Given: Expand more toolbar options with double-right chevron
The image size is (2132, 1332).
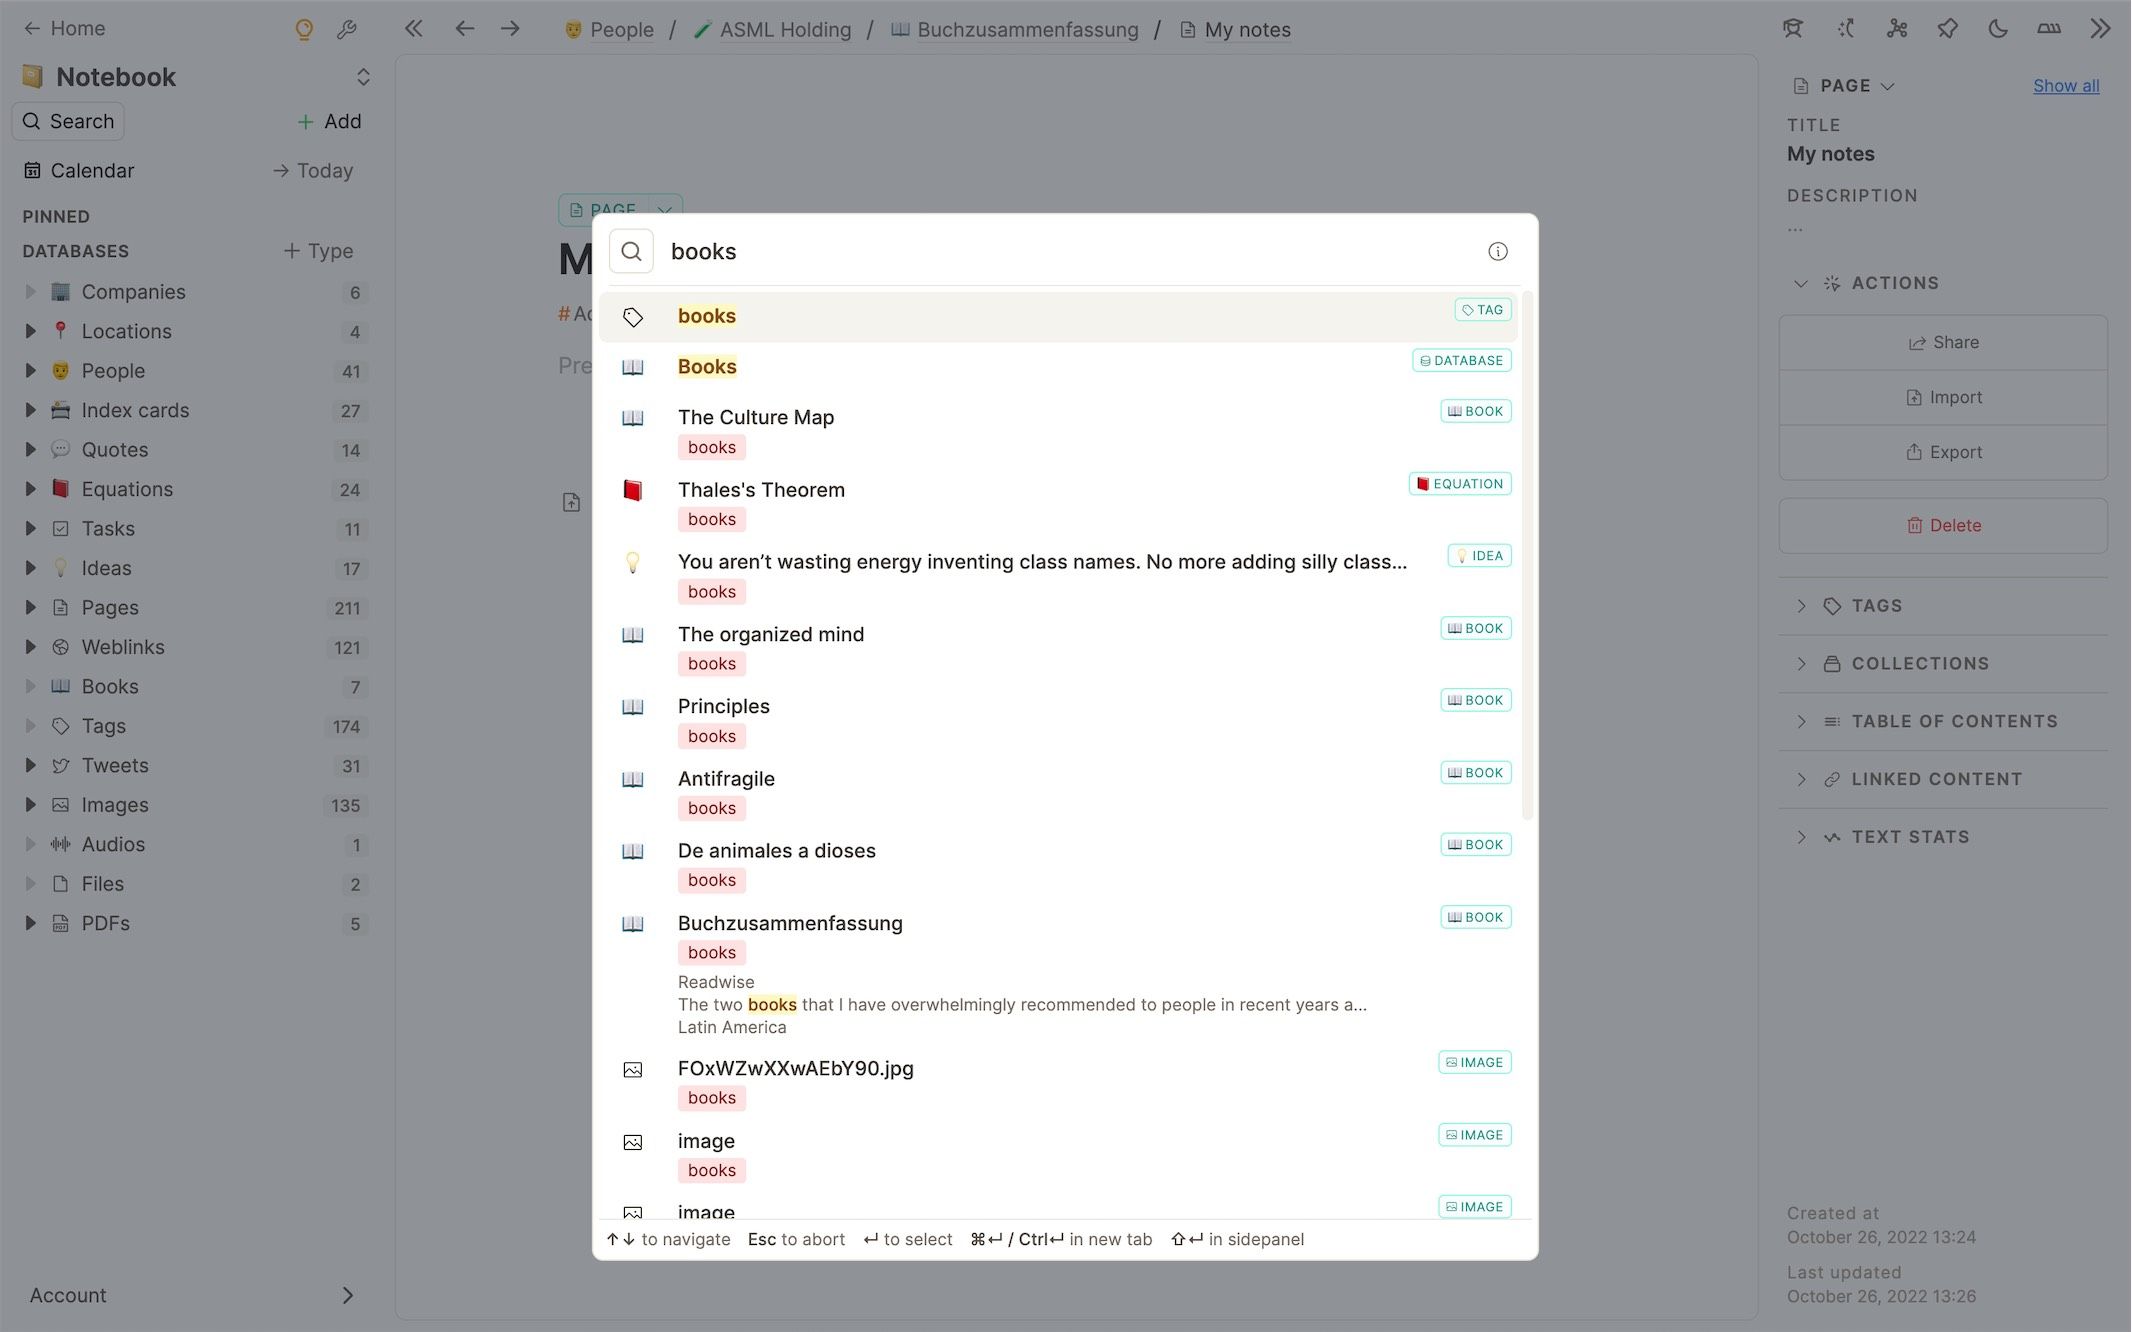Looking at the screenshot, I should click(2100, 28).
